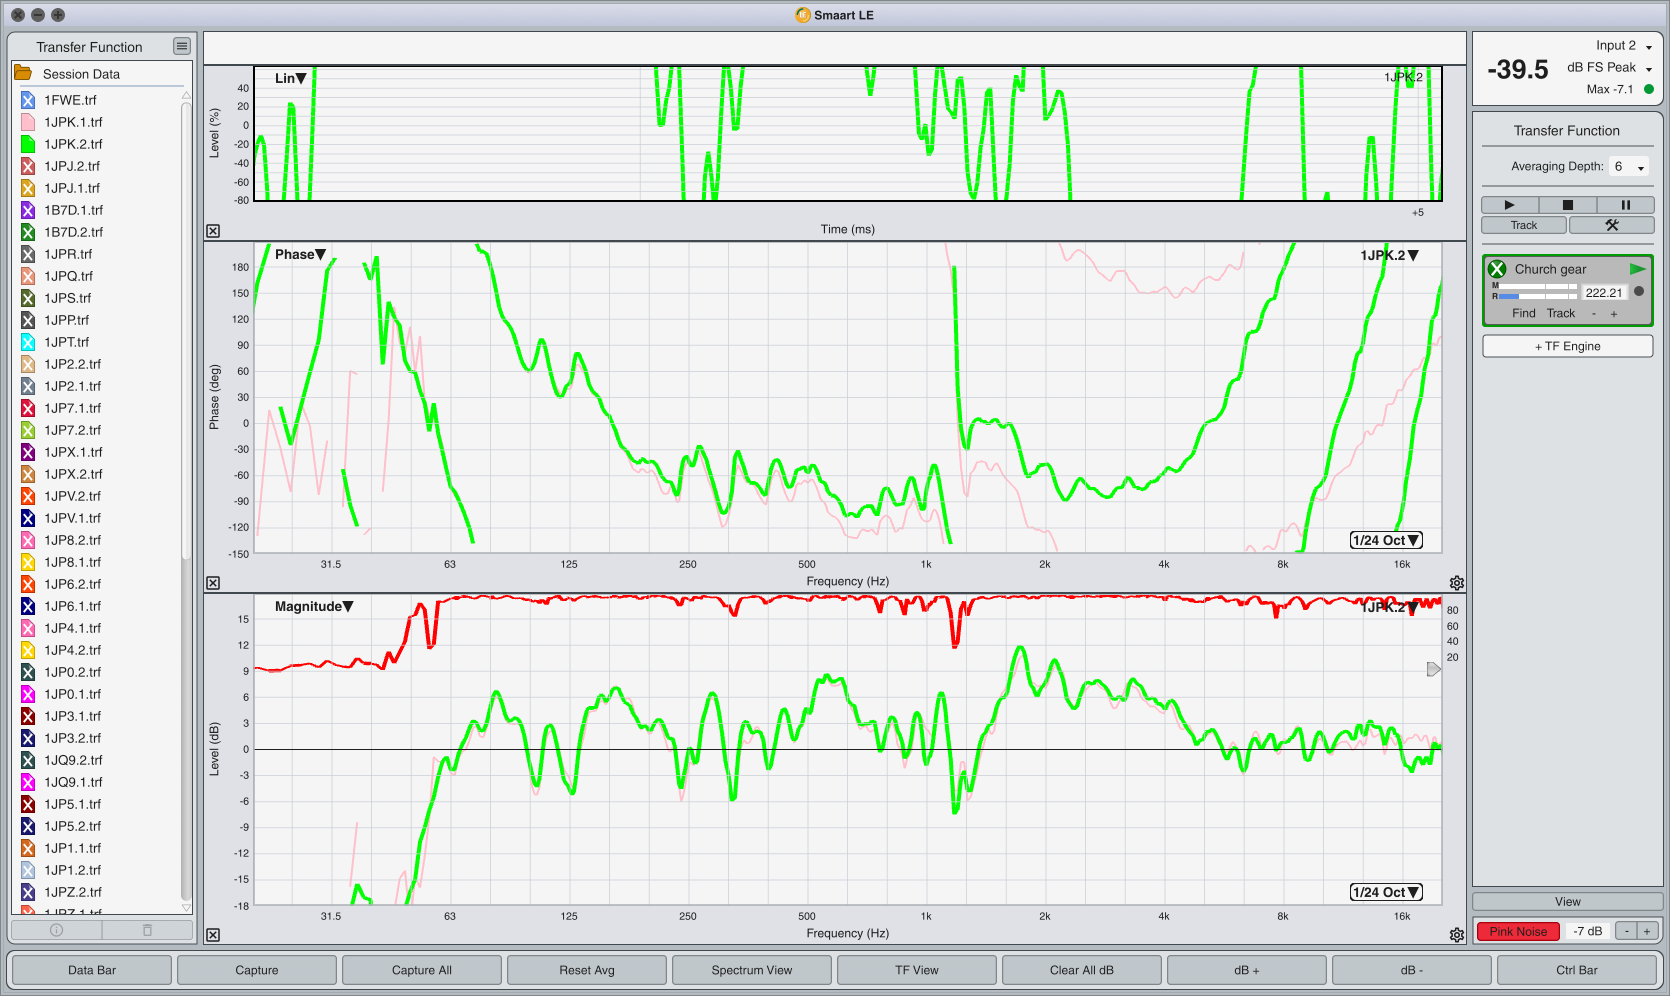Click the Ctrl Bar button
Image resolution: width=1670 pixels, height=996 pixels.
tap(1577, 970)
